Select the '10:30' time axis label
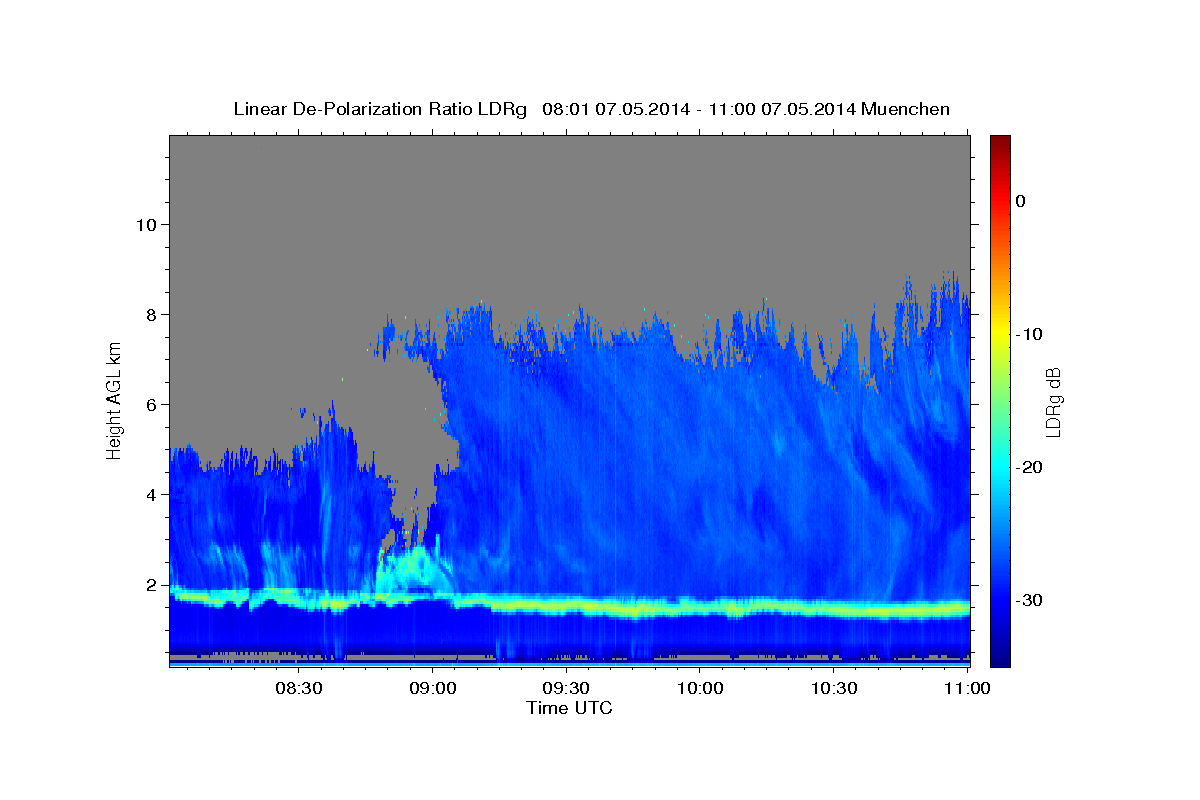Image resolution: width=1200 pixels, height=800 pixels. [x=834, y=688]
